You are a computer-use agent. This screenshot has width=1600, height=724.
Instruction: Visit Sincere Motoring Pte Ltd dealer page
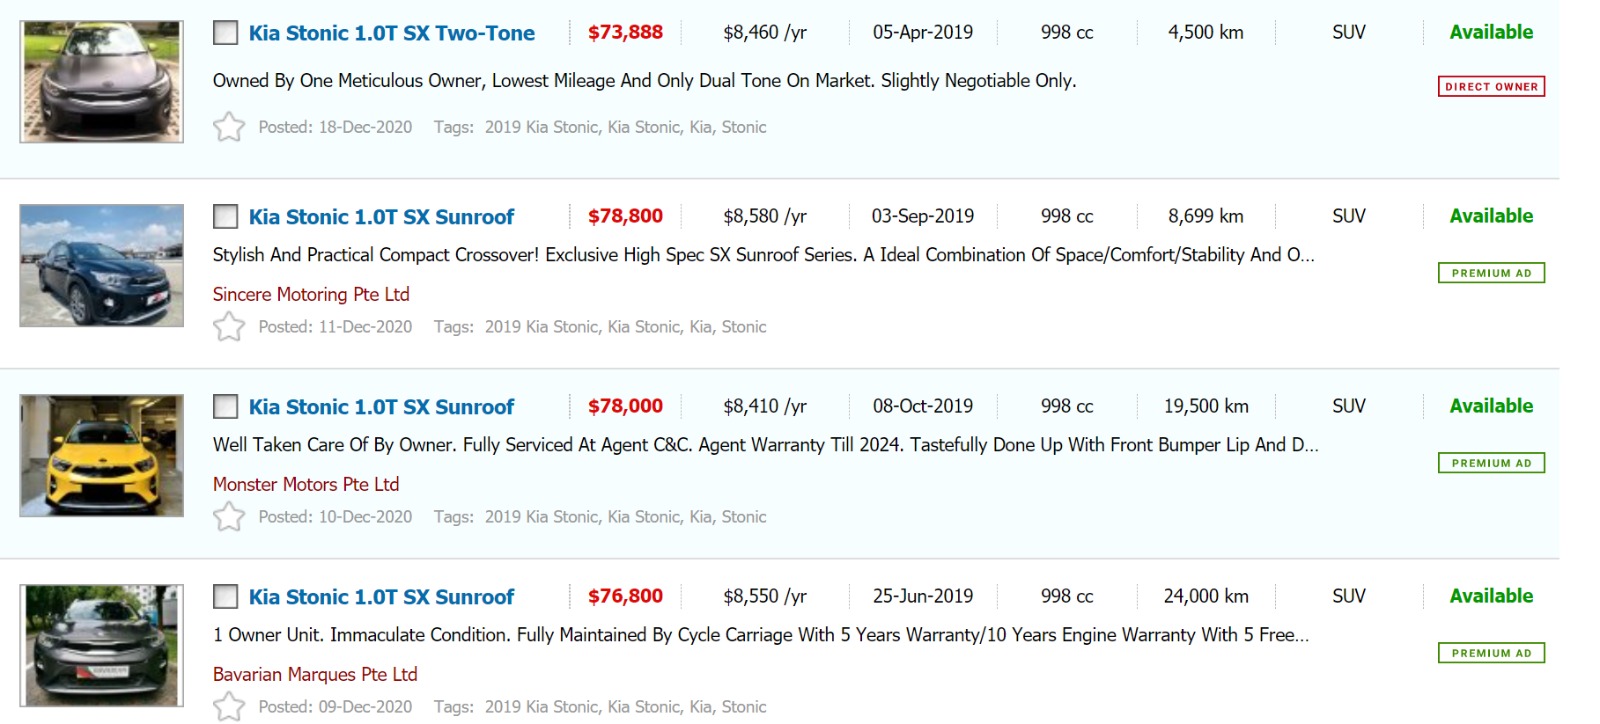tap(311, 294)
